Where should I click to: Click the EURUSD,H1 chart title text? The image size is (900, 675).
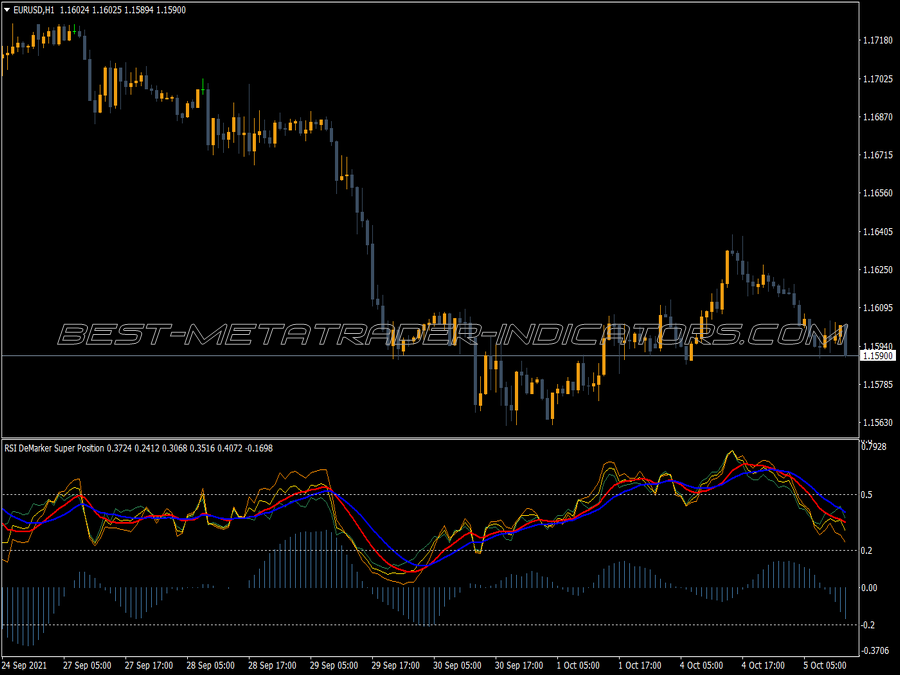click(x=34, y=10)
